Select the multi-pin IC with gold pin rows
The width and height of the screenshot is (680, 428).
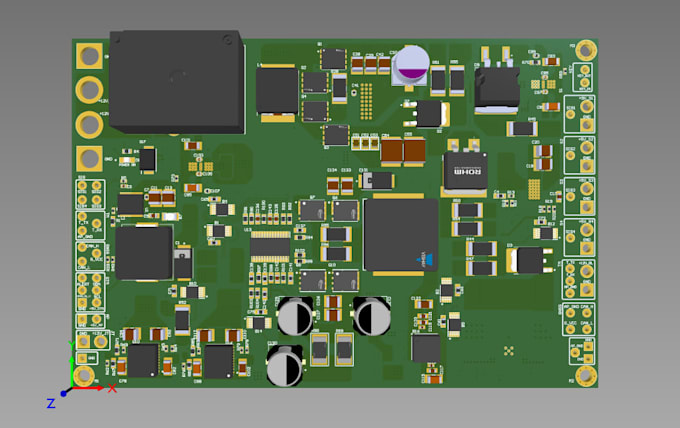tap(270, 247)
